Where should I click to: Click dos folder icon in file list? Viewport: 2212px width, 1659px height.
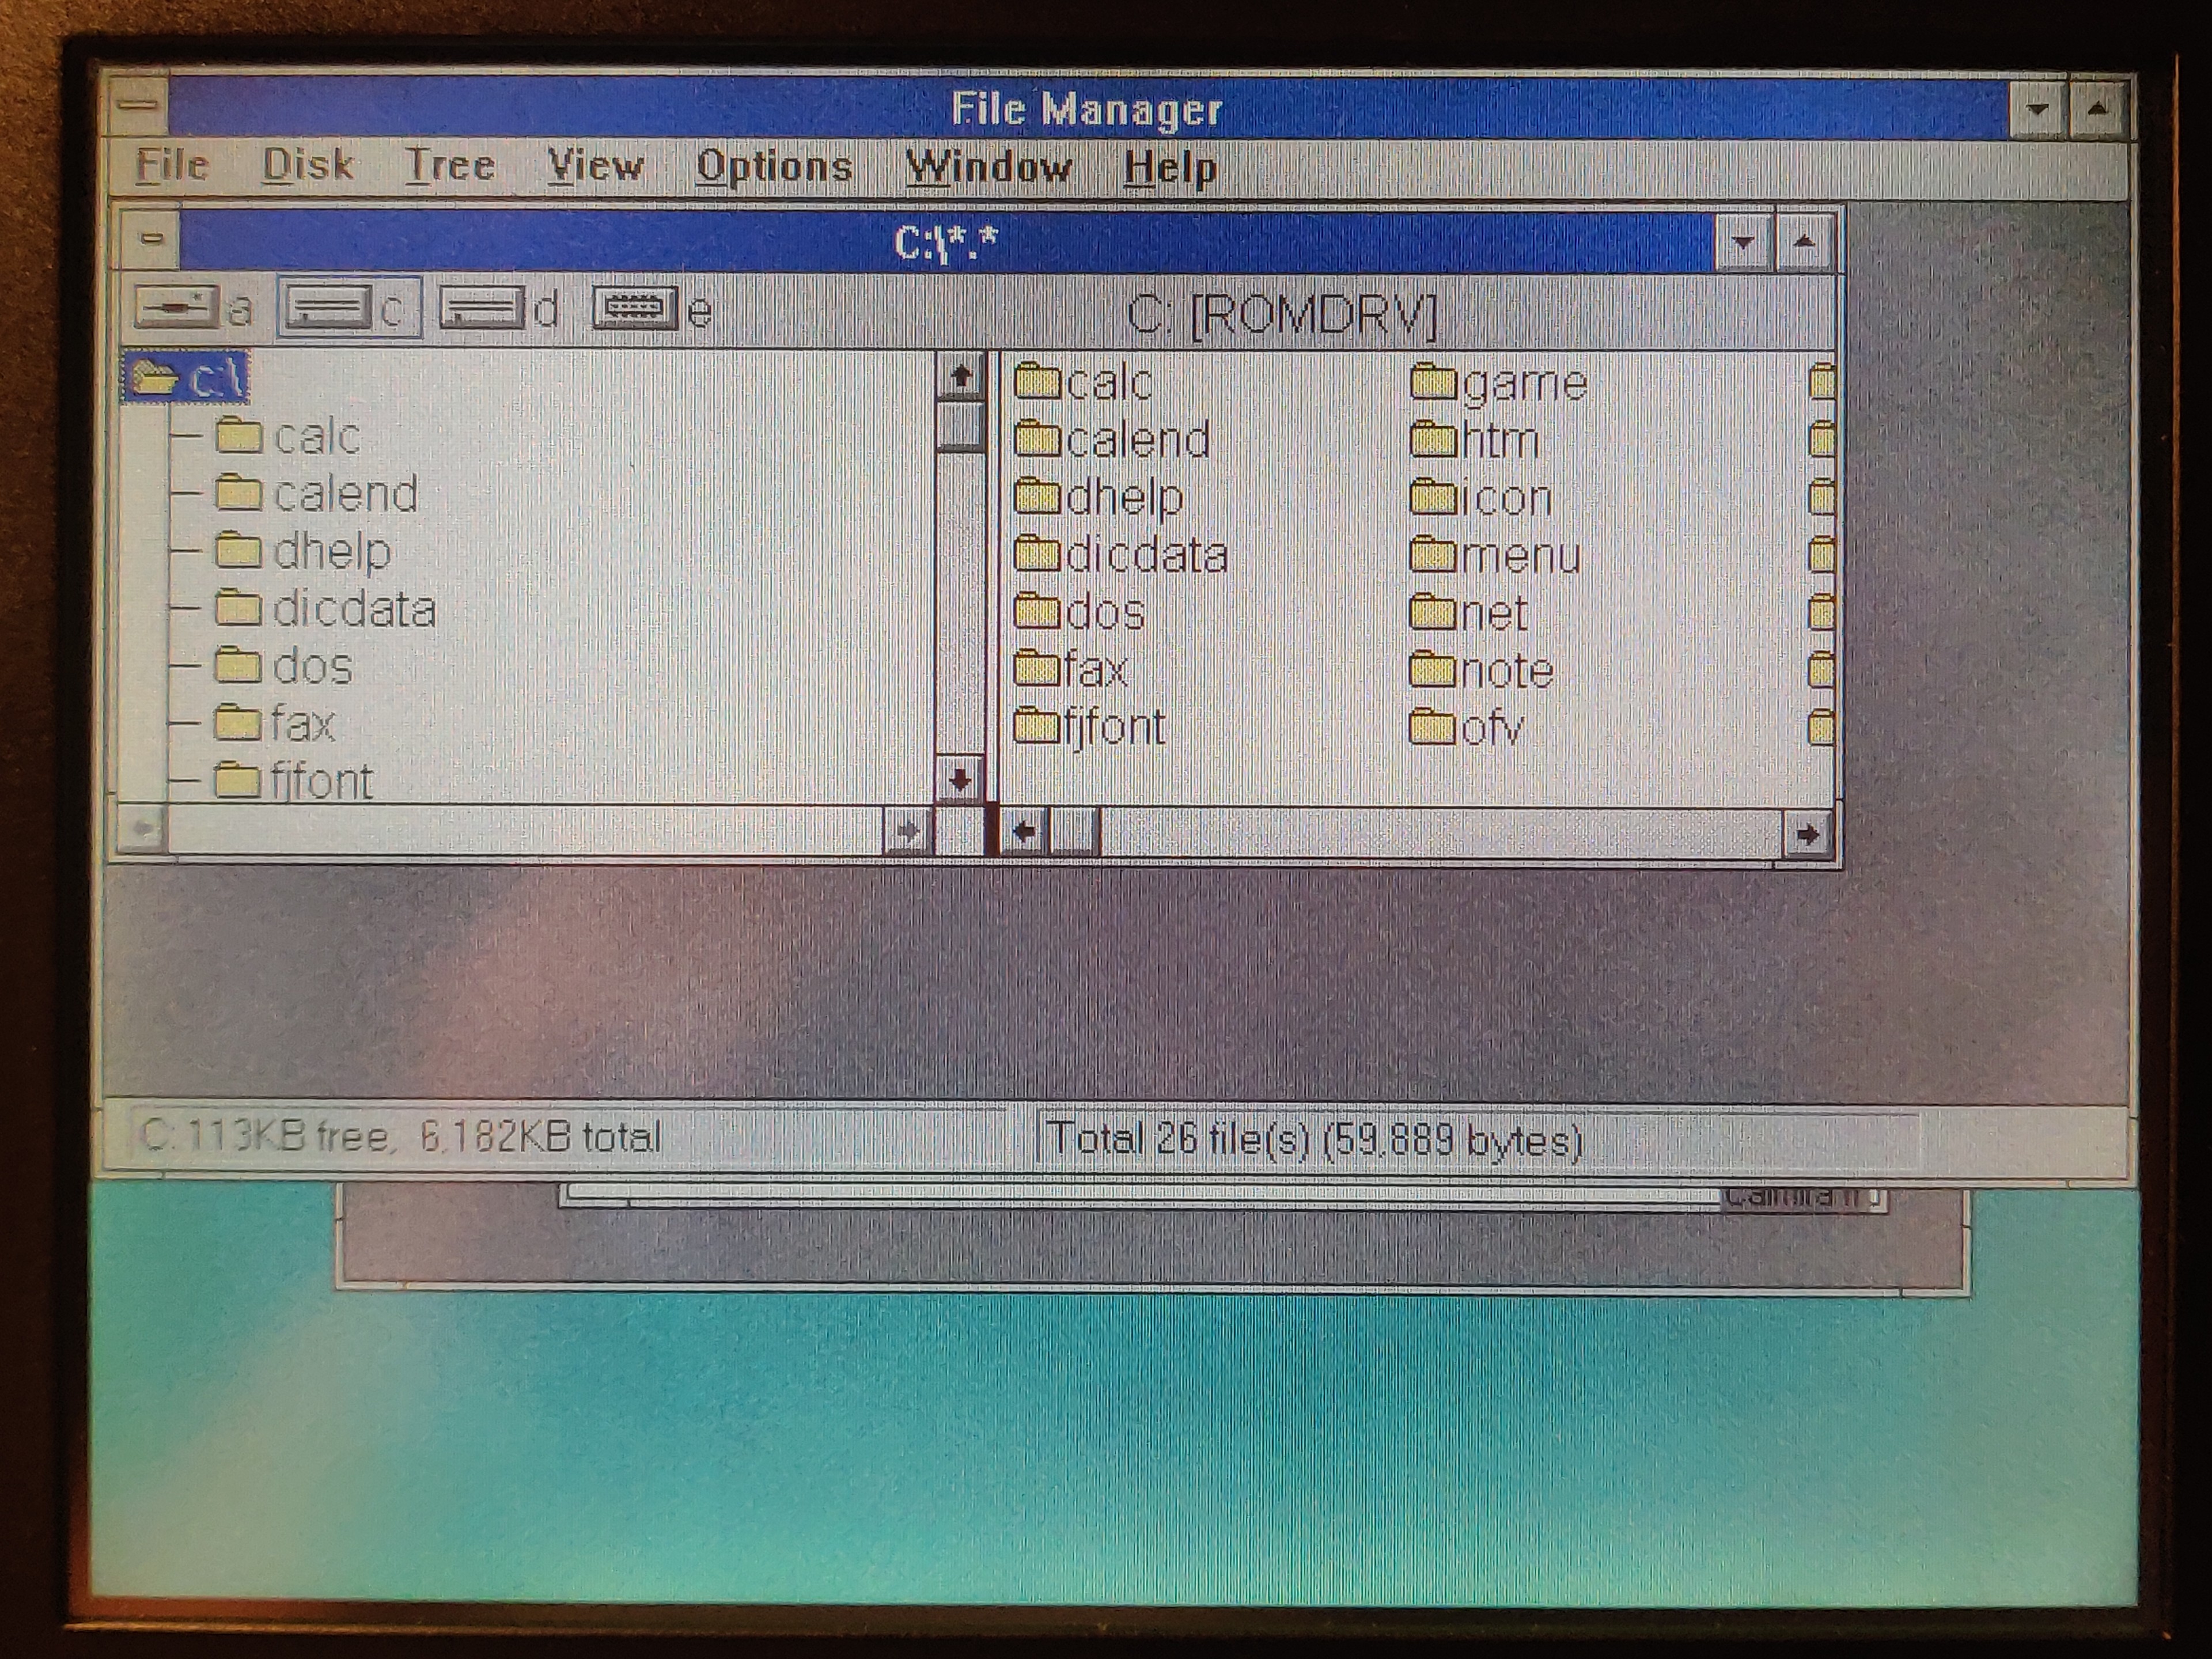1037,611
